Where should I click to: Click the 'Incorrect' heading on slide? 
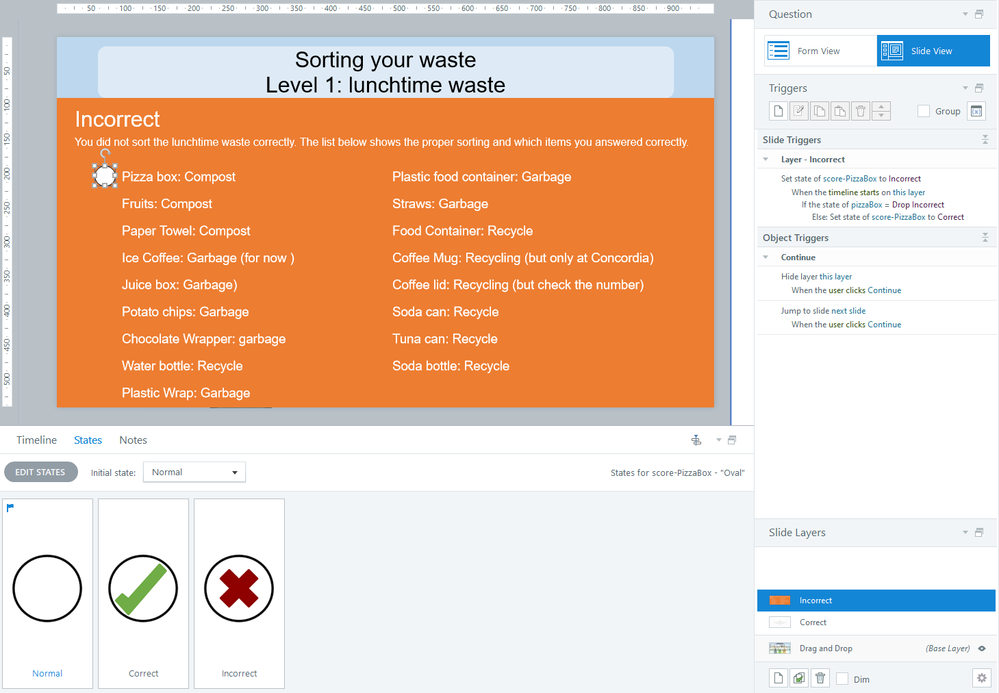(117, 120)
